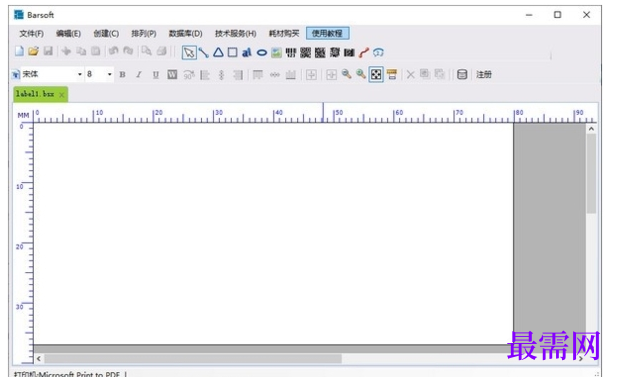Image resolution: width=619 pixels, height=377 pixels.
Task: Click the horizontal scrollbar thumb
Action: pyautogui.click(x=193, y=358)
